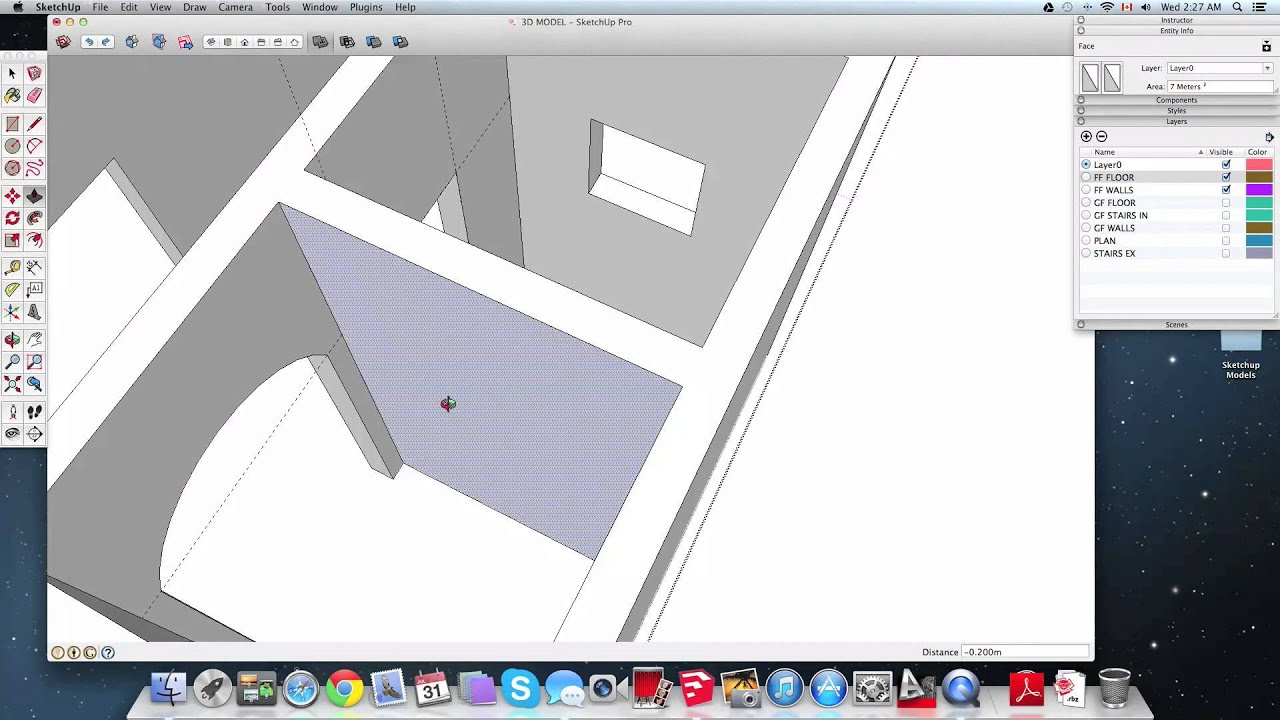Open Google Chrome from the dock
Image resolution: width=1280 pixels, height=720 pixels.
[x=344, y=689]
